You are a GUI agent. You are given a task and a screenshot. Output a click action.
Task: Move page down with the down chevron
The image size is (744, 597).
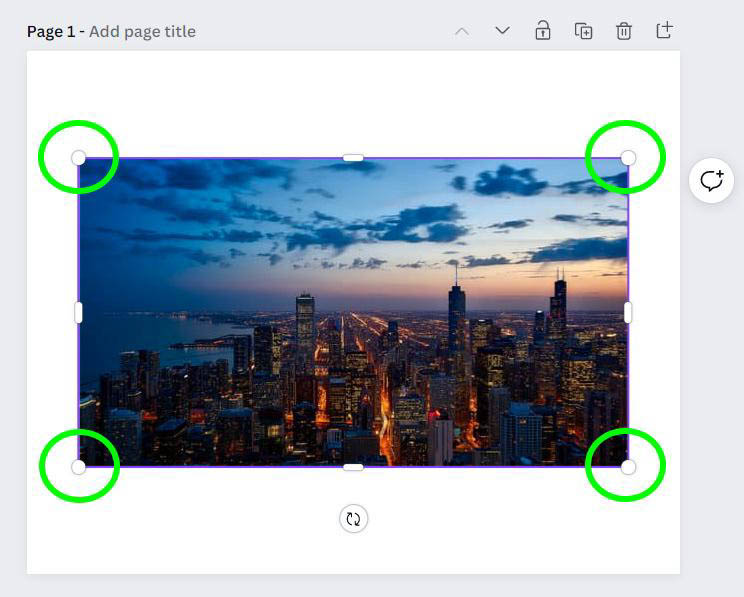502,31
